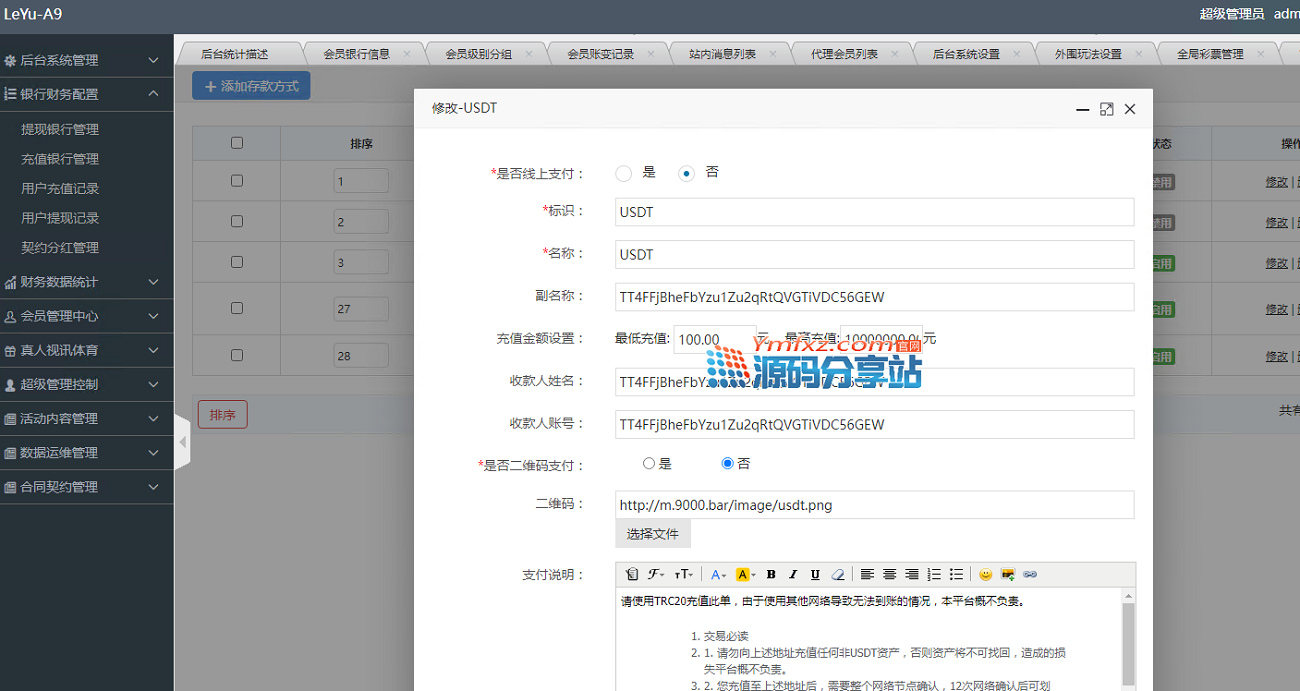This screenshot has width=1300, height=691.
Task: Insert hyperlink with link icon
Action: pyautogui.click(x=1030, y=574)
